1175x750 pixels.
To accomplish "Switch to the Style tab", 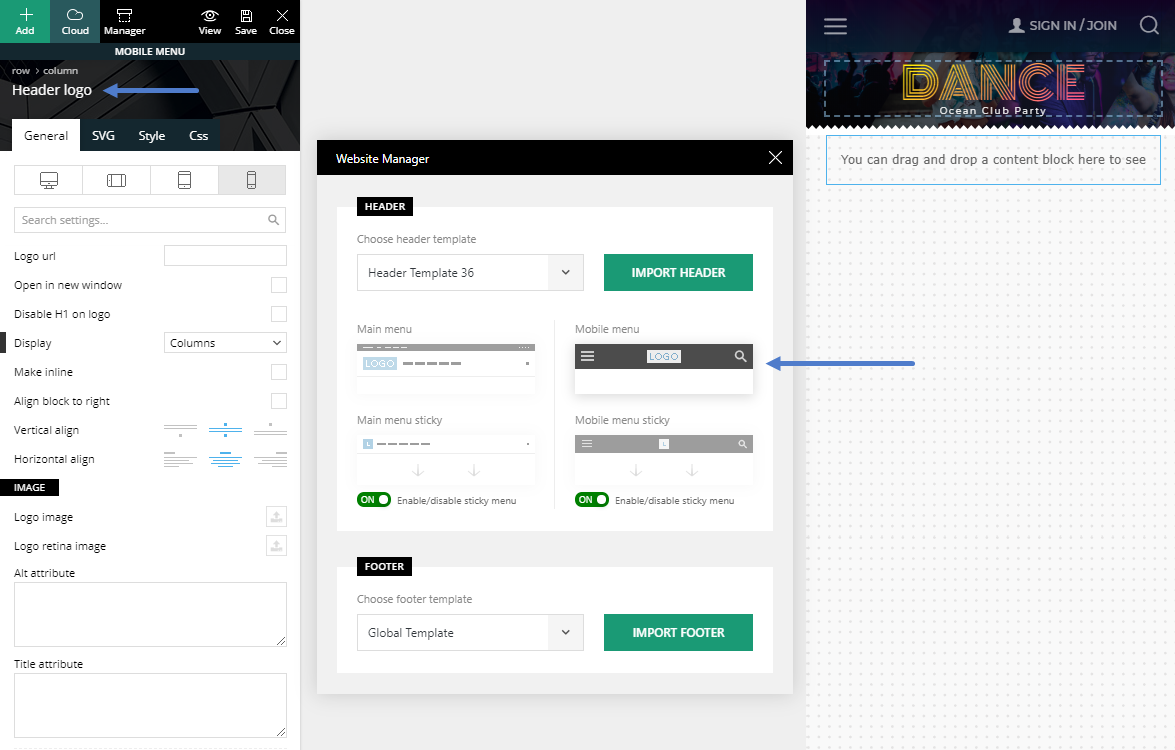I will 151,136.
